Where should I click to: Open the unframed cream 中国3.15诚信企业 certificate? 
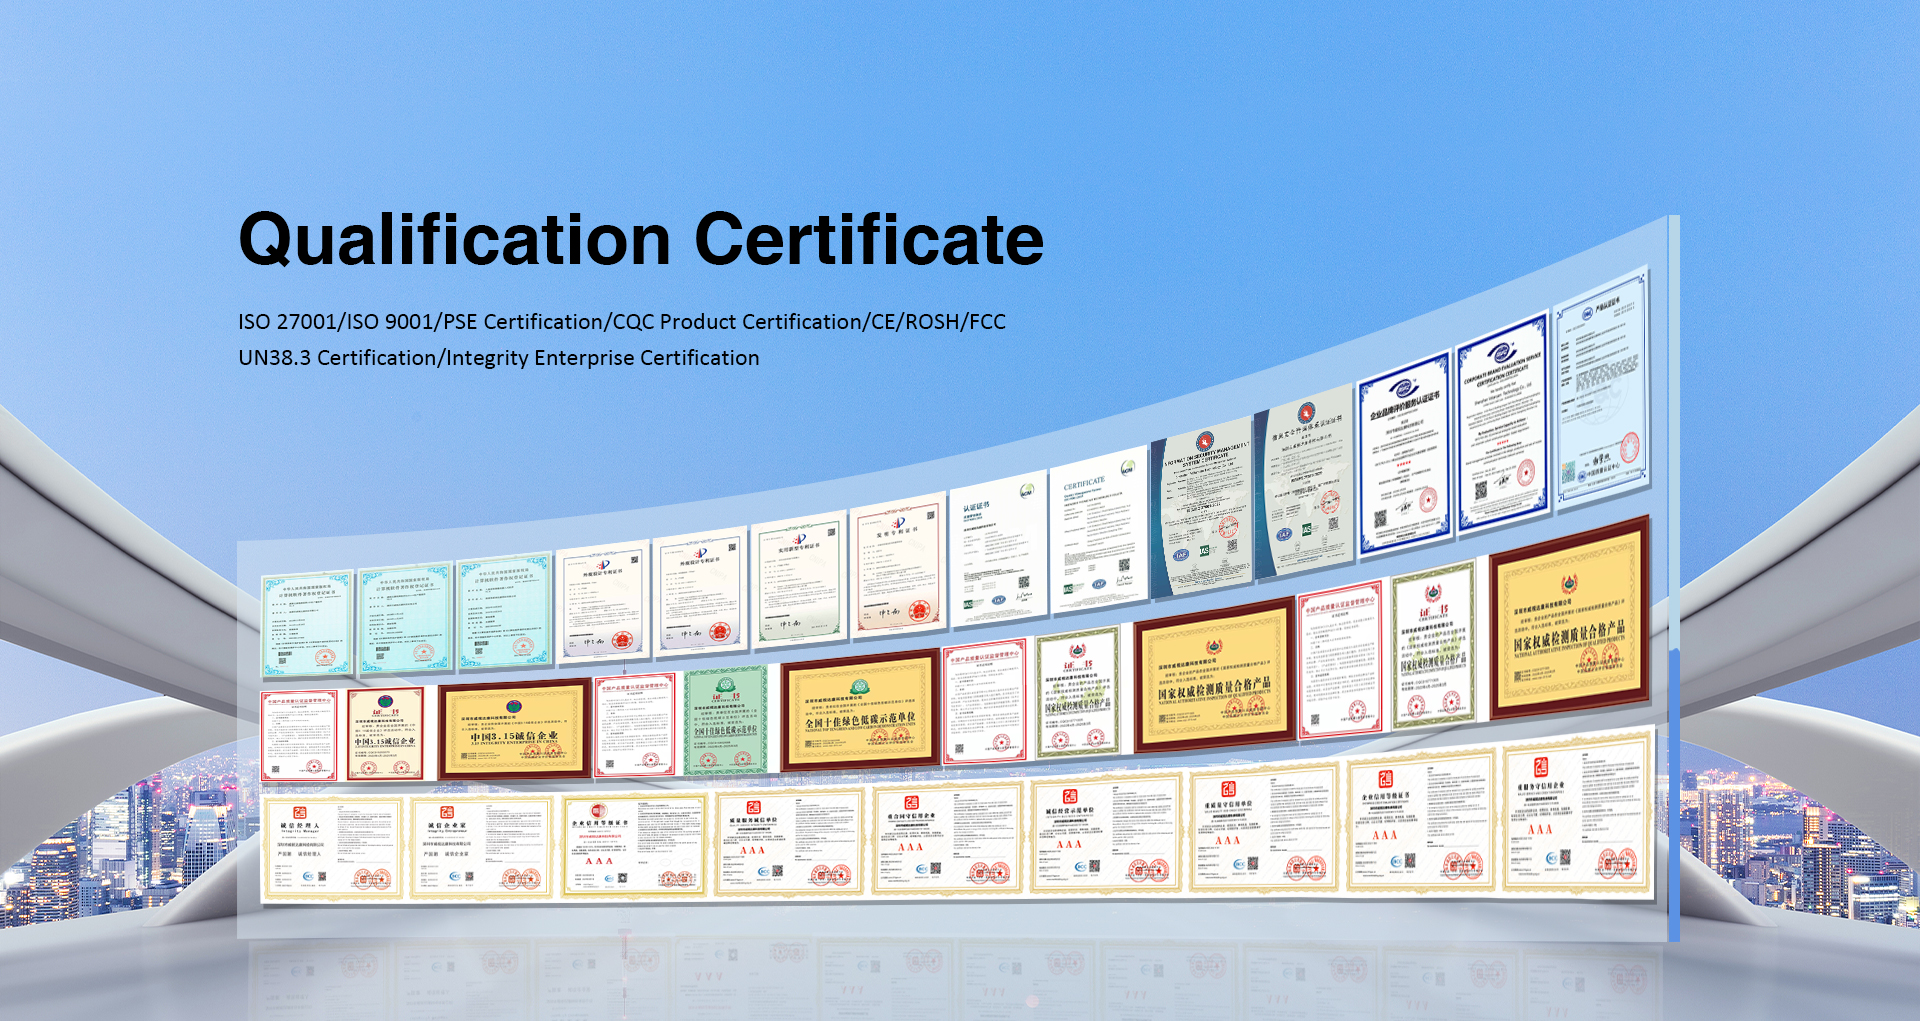[x=385, y=733]
